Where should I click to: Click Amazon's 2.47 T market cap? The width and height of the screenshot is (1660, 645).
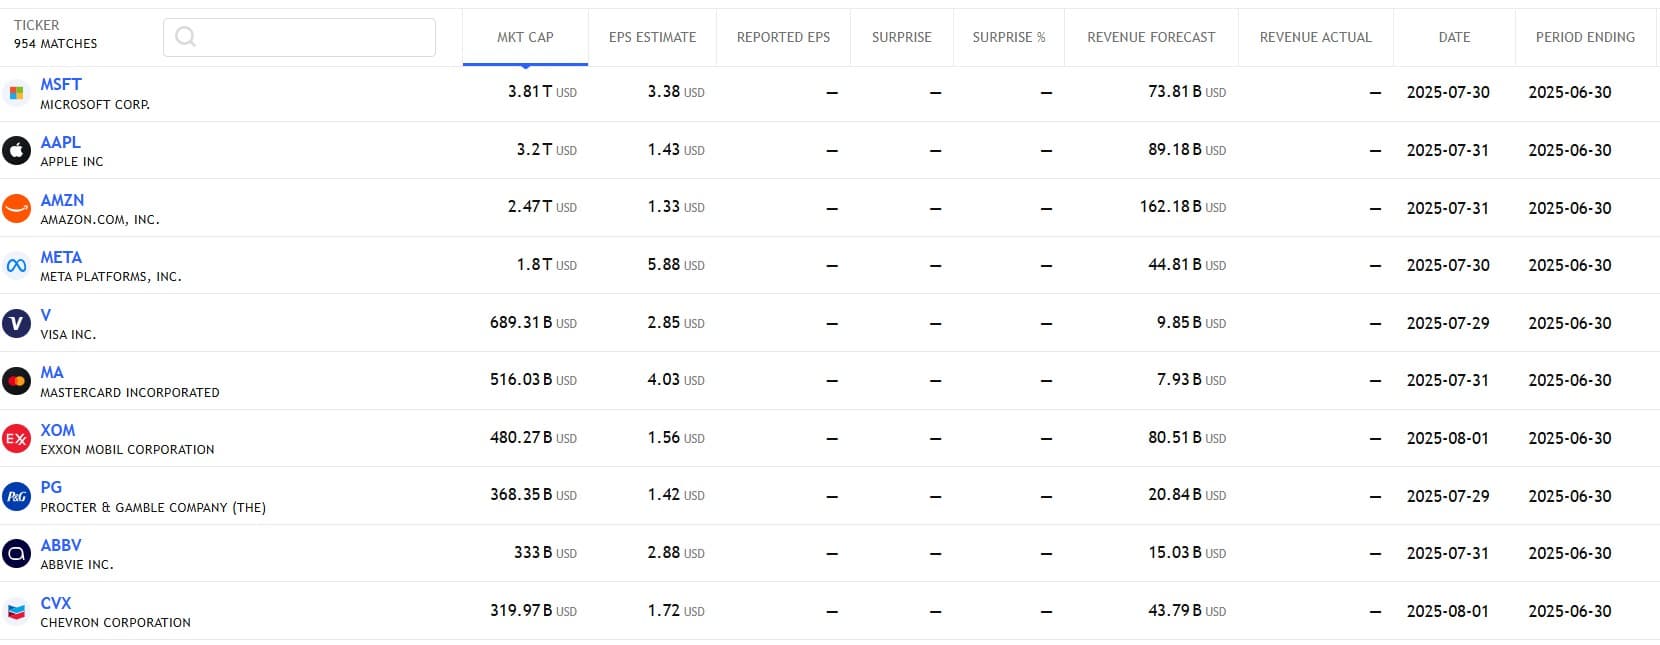[542, 207]
